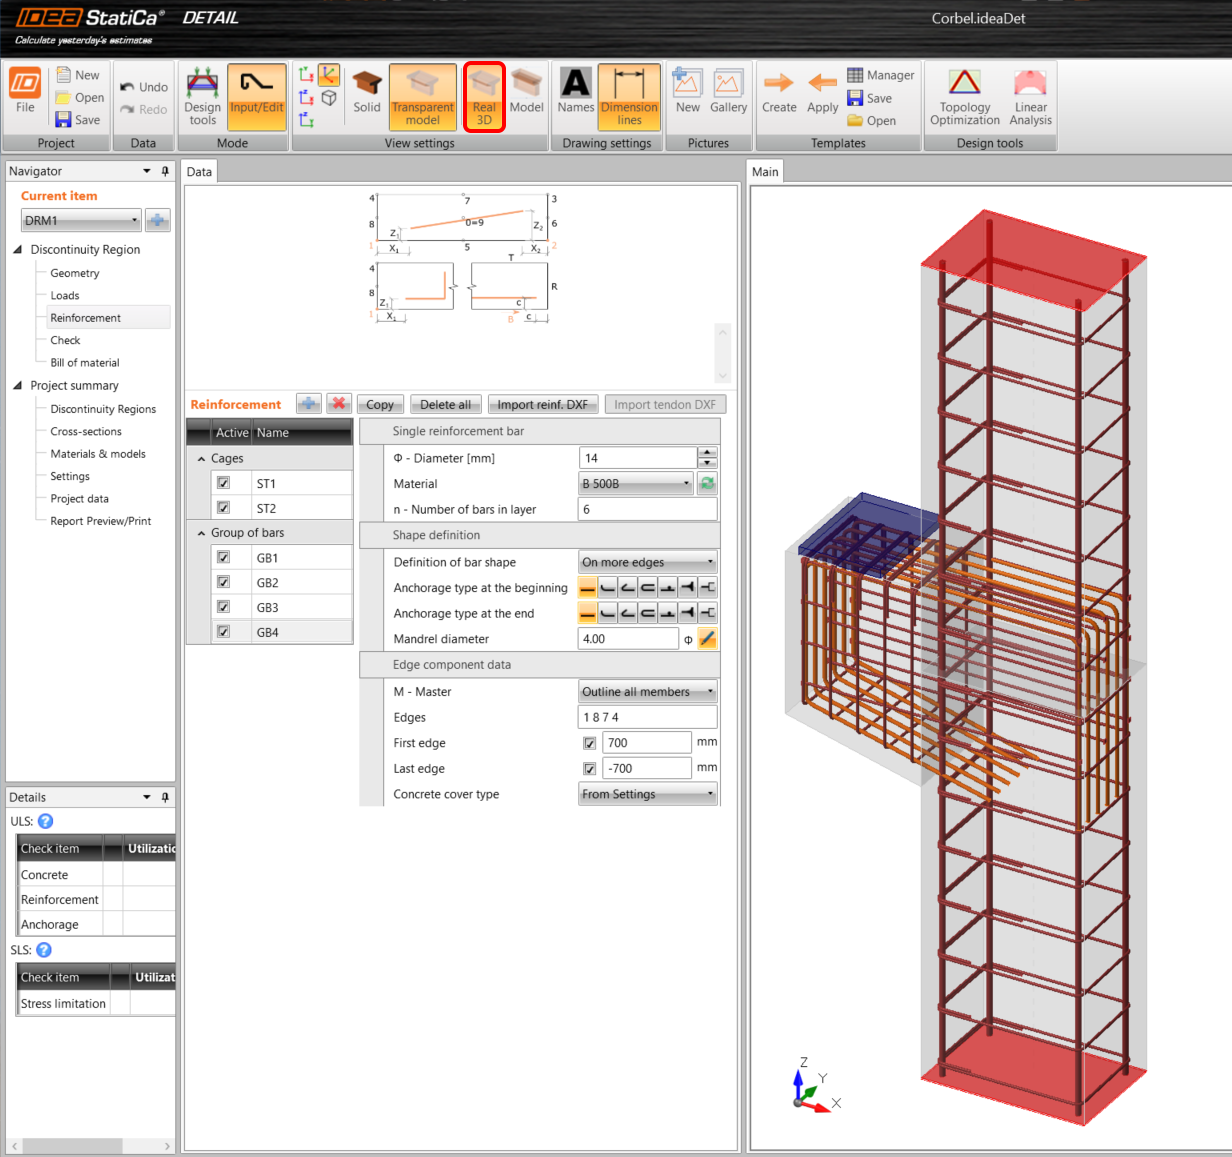
Task: Change the 'On more edges' shape definition dropdown
Action: pyautogui.click(x=647, y=562)
